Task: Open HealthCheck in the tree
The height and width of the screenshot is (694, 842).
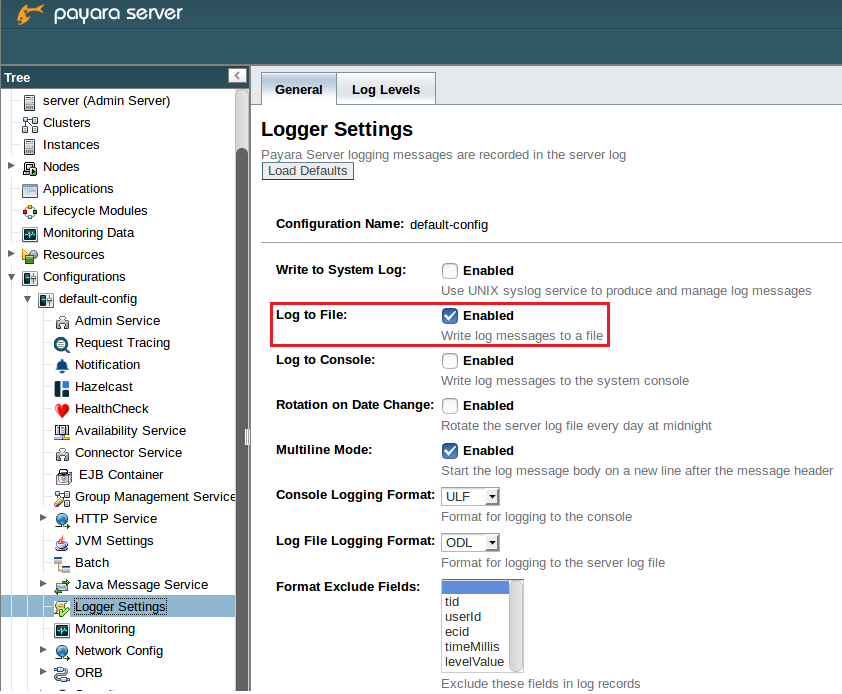Action: pyautogui.click(x=112, y=409)
